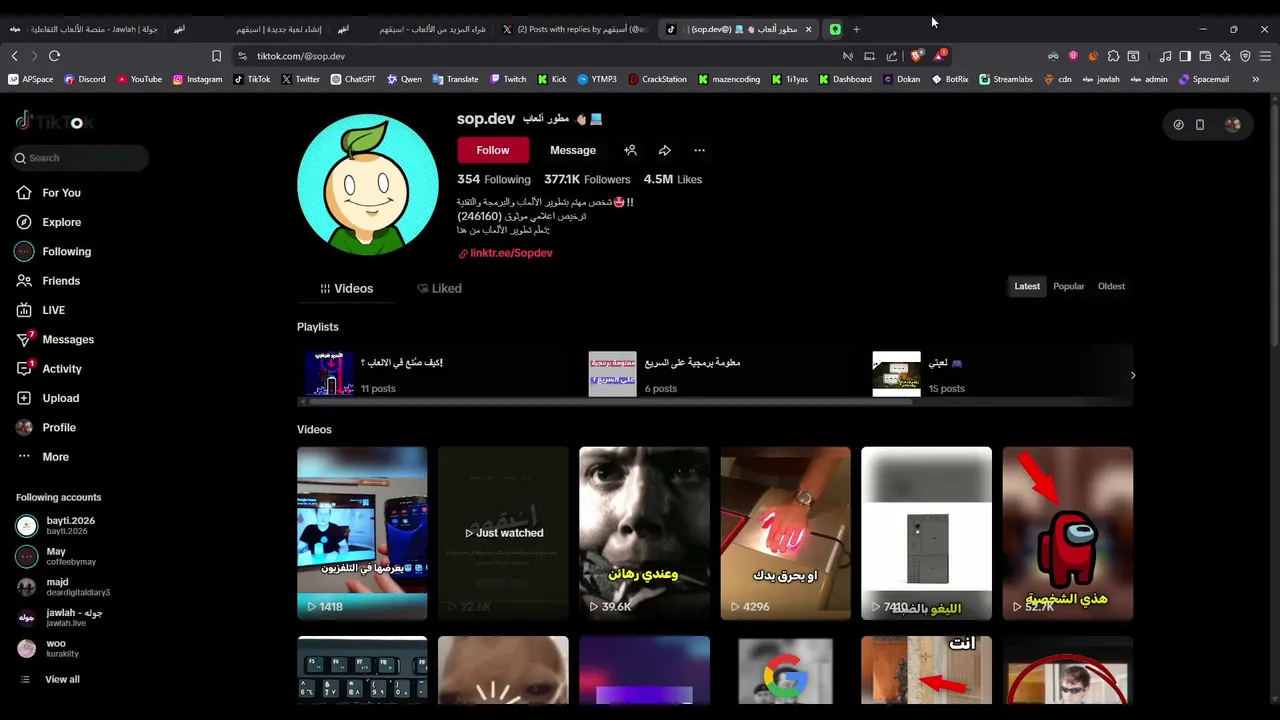Open the linktr.ee/Sopdev link

[x=505, y=253]
